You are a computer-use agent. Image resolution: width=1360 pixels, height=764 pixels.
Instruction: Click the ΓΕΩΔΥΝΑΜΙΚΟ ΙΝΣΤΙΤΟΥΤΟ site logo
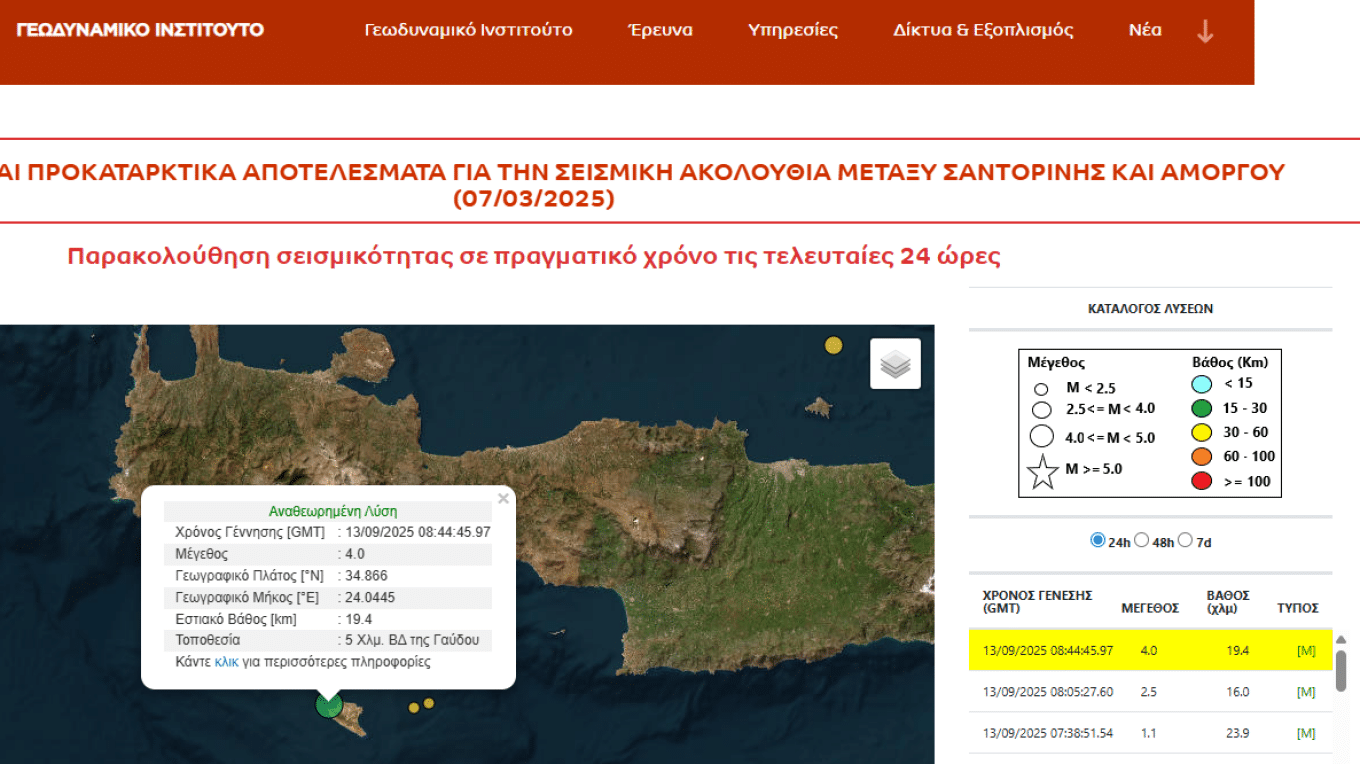click(x=140, y=30)
